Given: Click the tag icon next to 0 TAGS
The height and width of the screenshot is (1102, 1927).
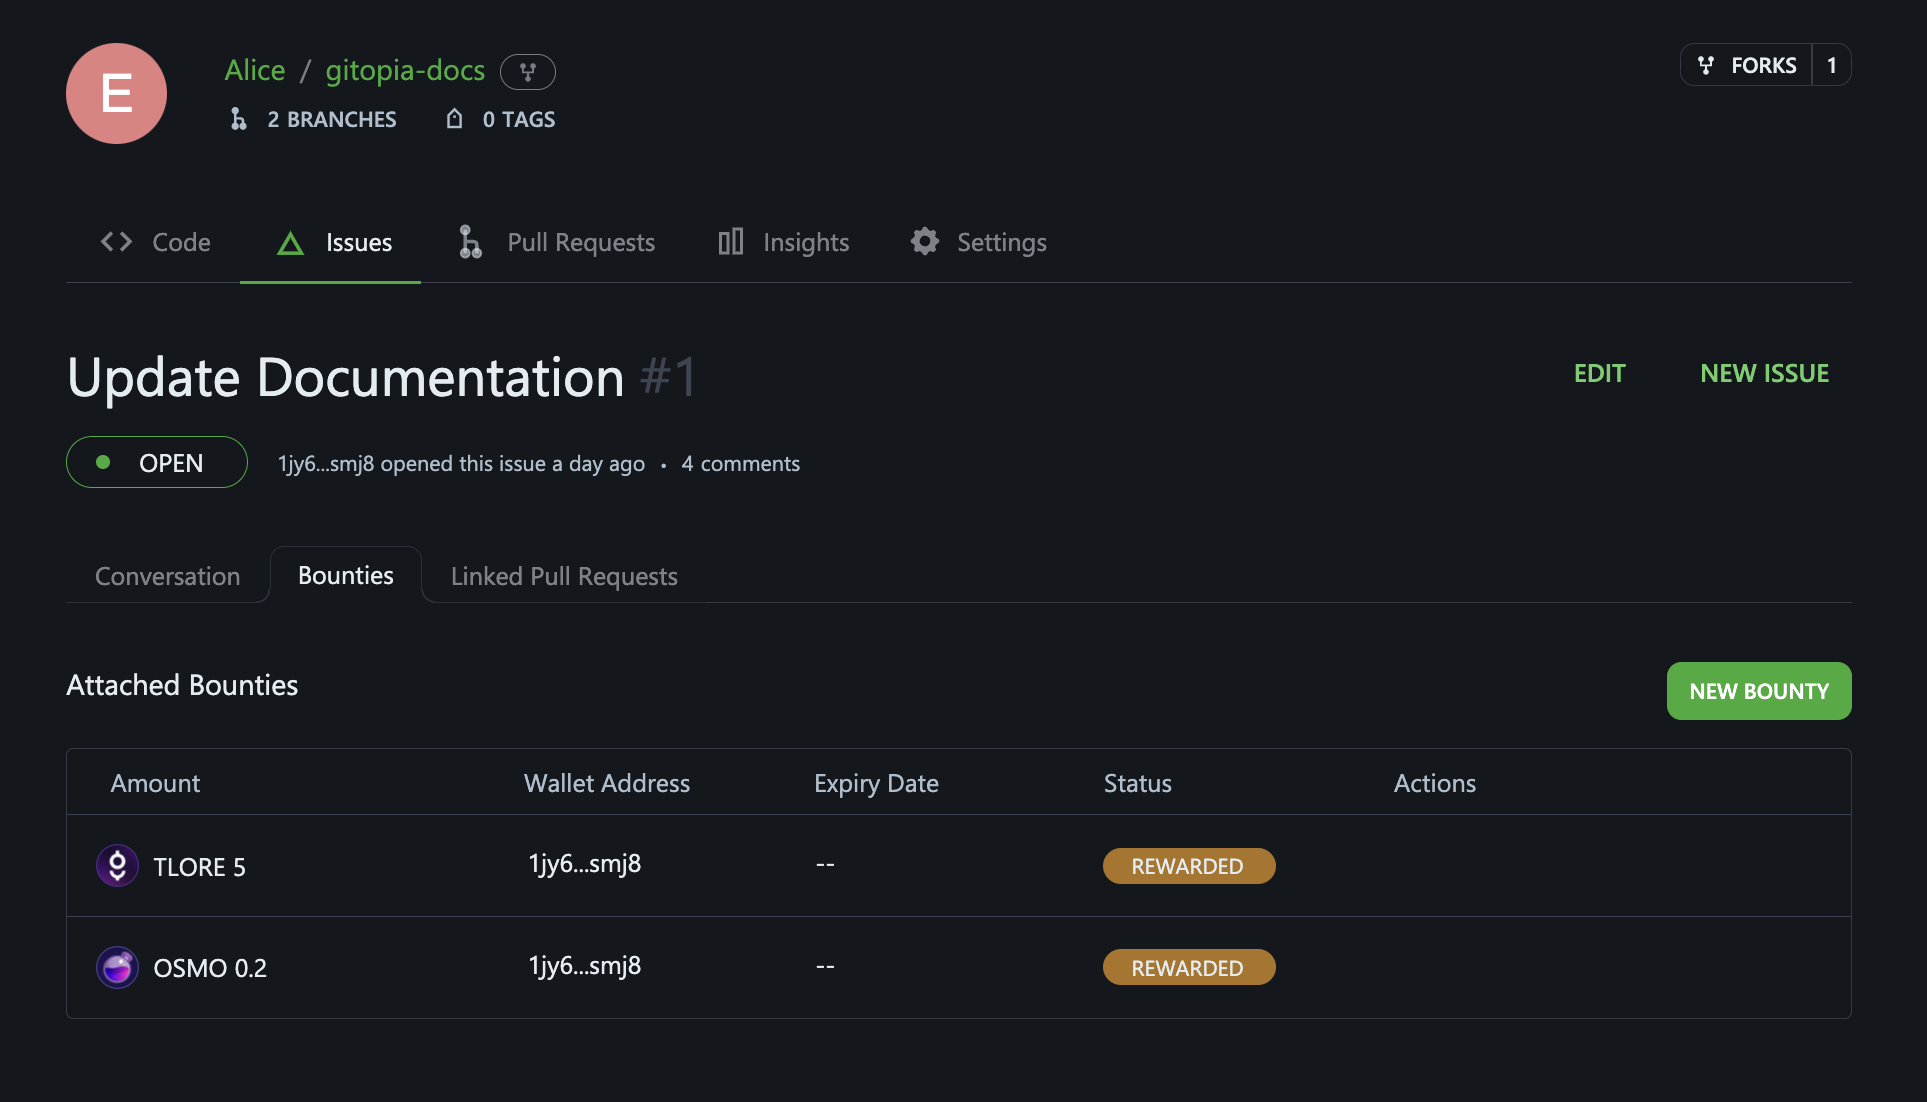Looking at the screenshot, I should coord(454,119).
